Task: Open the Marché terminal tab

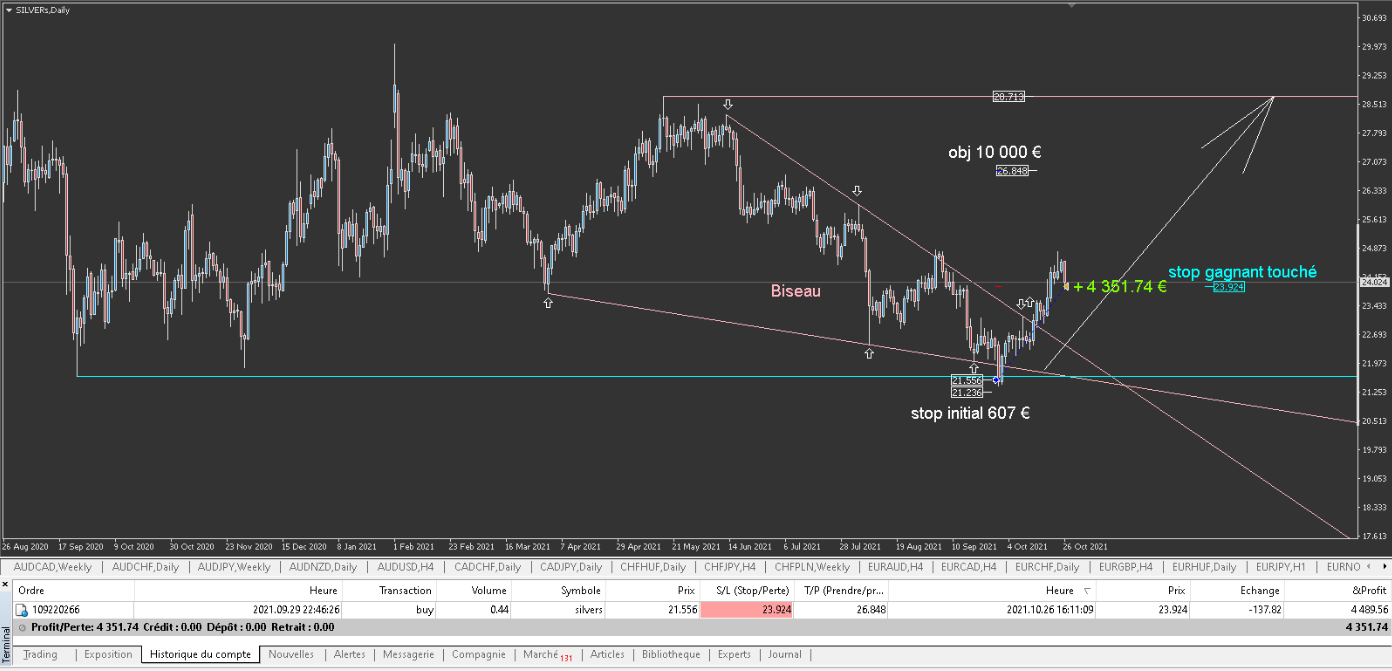Action: pos(546,654)
